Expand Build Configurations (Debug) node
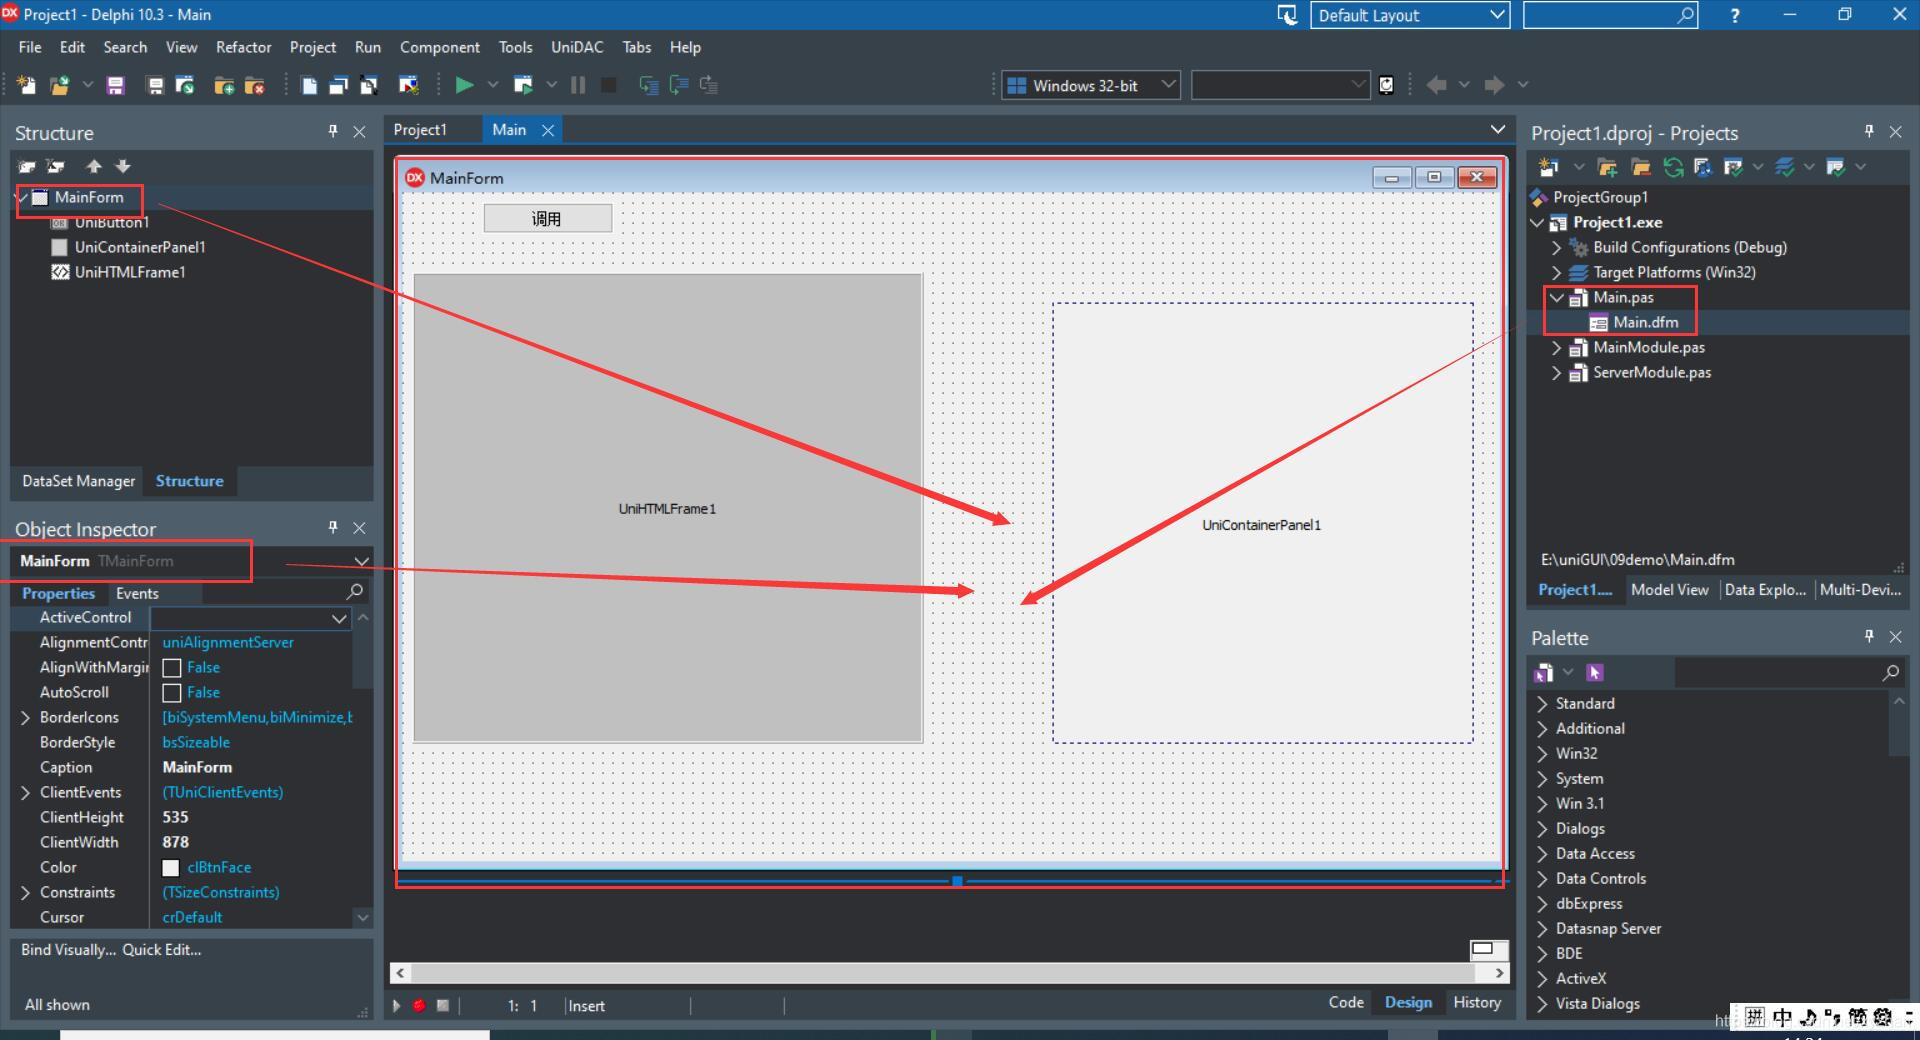Viewport: 1920px width, 1040px height. click(x=1556, y=247)
